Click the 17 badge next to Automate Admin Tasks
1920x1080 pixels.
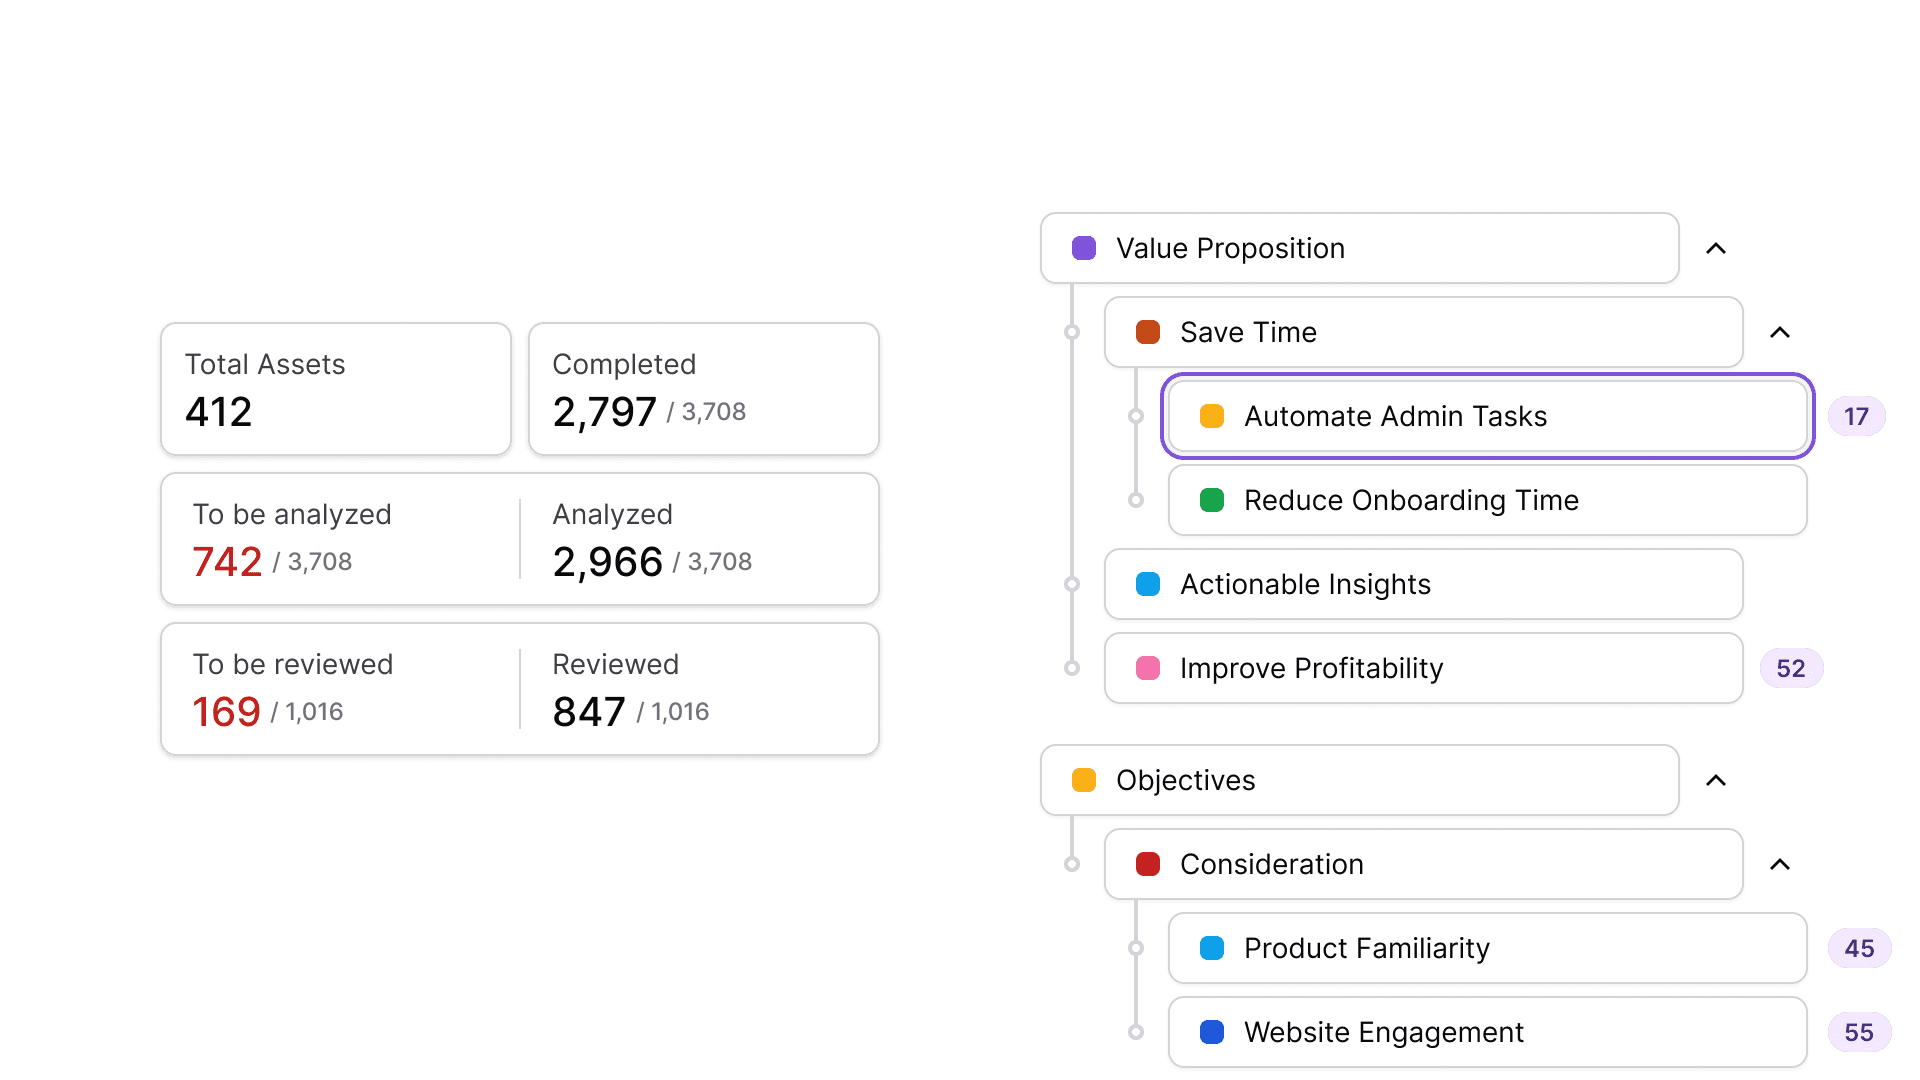pos(1856,416)
